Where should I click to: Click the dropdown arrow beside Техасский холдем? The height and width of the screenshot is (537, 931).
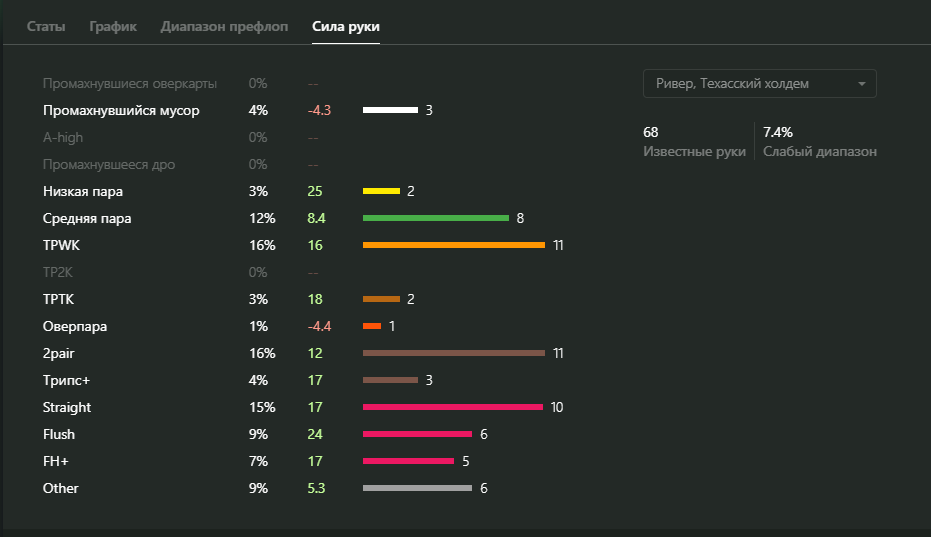(861, 84)
